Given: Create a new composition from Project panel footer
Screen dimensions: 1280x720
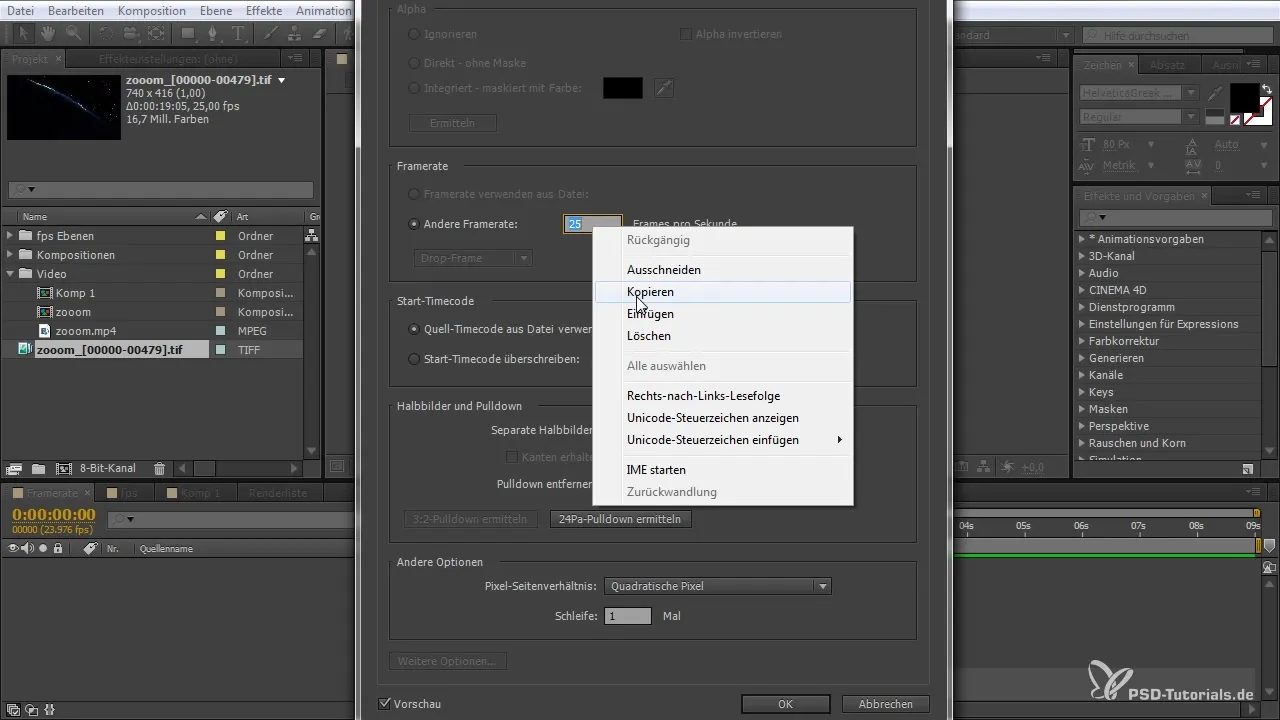Looking at the screenshot, I should 63,468.
